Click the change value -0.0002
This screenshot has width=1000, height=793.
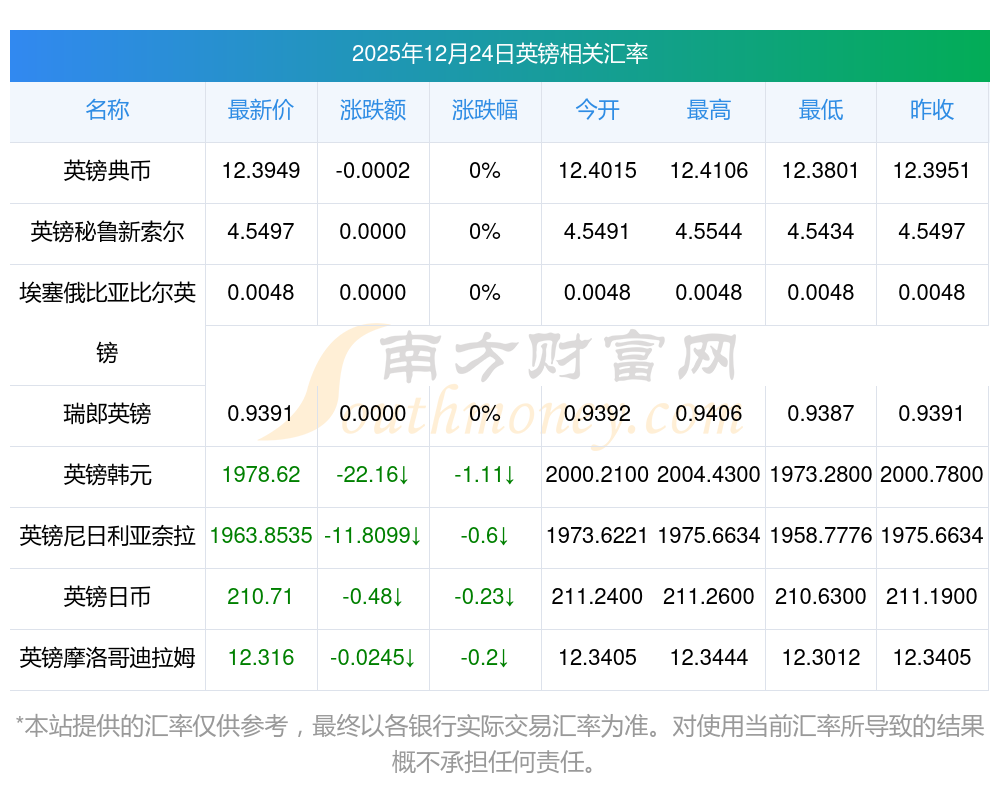(x=372, y=171)
